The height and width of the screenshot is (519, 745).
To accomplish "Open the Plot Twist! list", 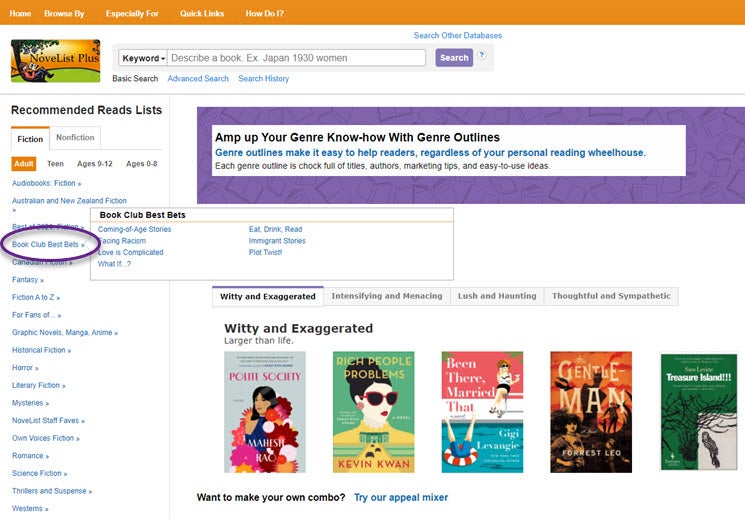I will coord(266,252).
